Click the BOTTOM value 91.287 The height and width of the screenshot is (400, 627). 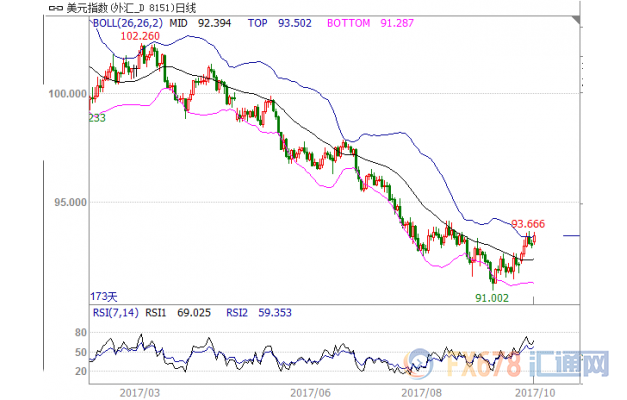pos(397,23)
